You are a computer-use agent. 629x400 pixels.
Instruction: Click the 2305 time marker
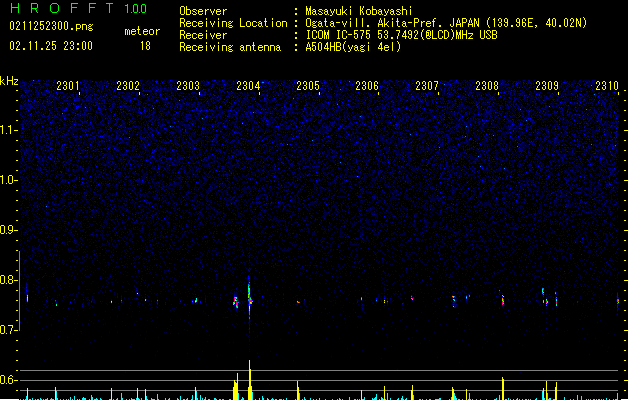(308, 85)
